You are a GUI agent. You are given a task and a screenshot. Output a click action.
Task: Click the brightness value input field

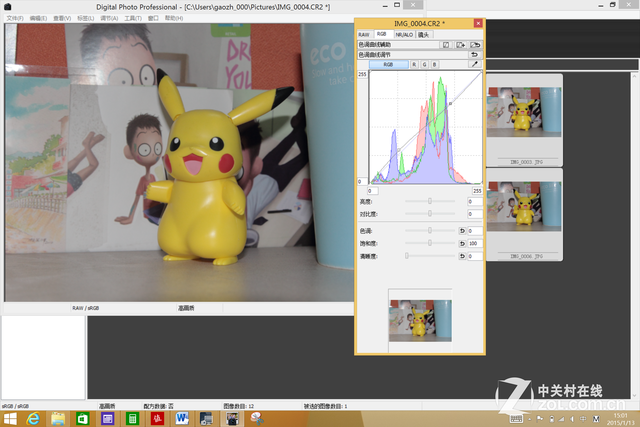click(x=475, y=202)
